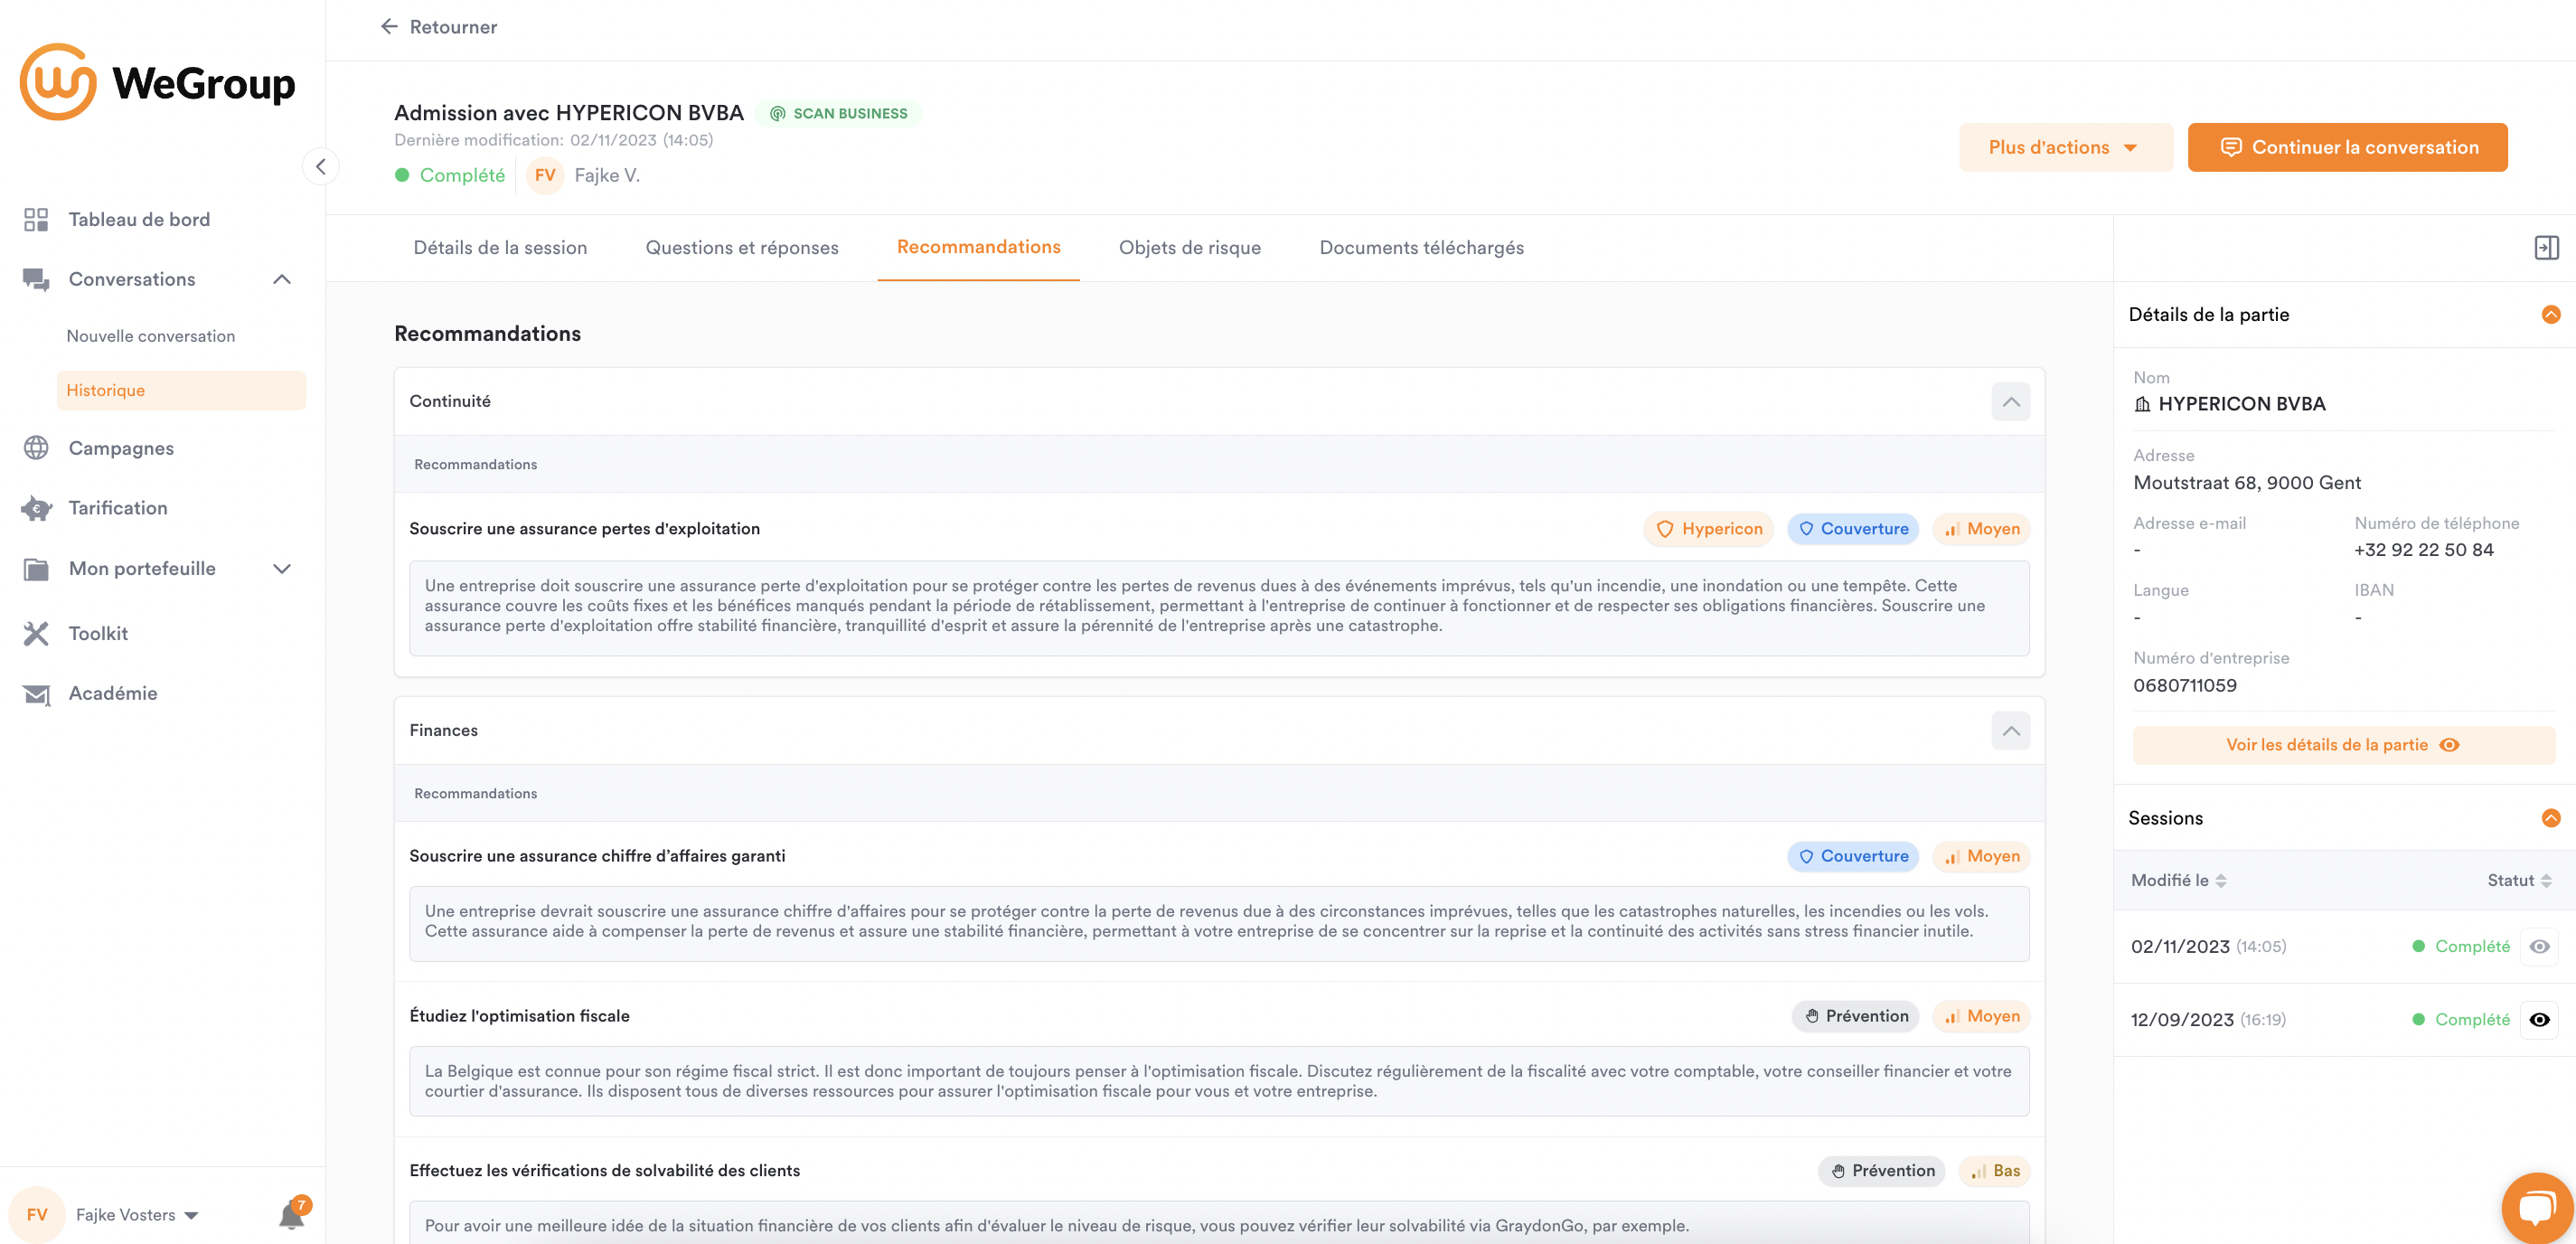Click Moyen priority badge for pertes d'exploitation
This screenshot has width=2576, height=1244.
(1982, 528)
